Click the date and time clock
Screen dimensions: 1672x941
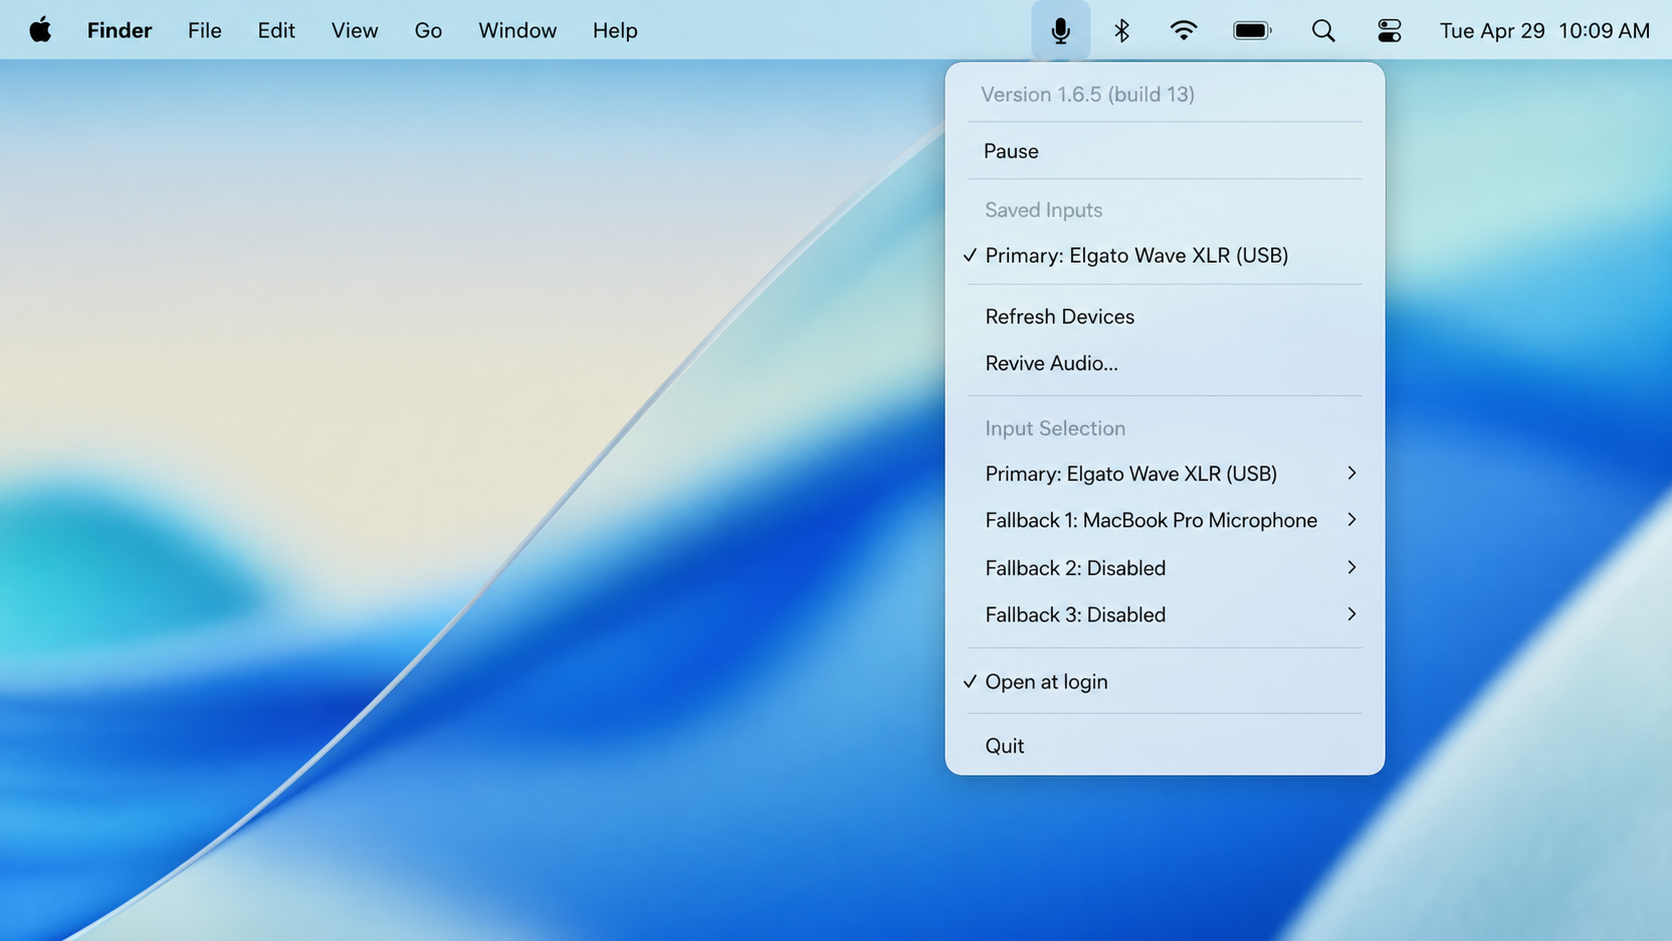point(1544,30)
